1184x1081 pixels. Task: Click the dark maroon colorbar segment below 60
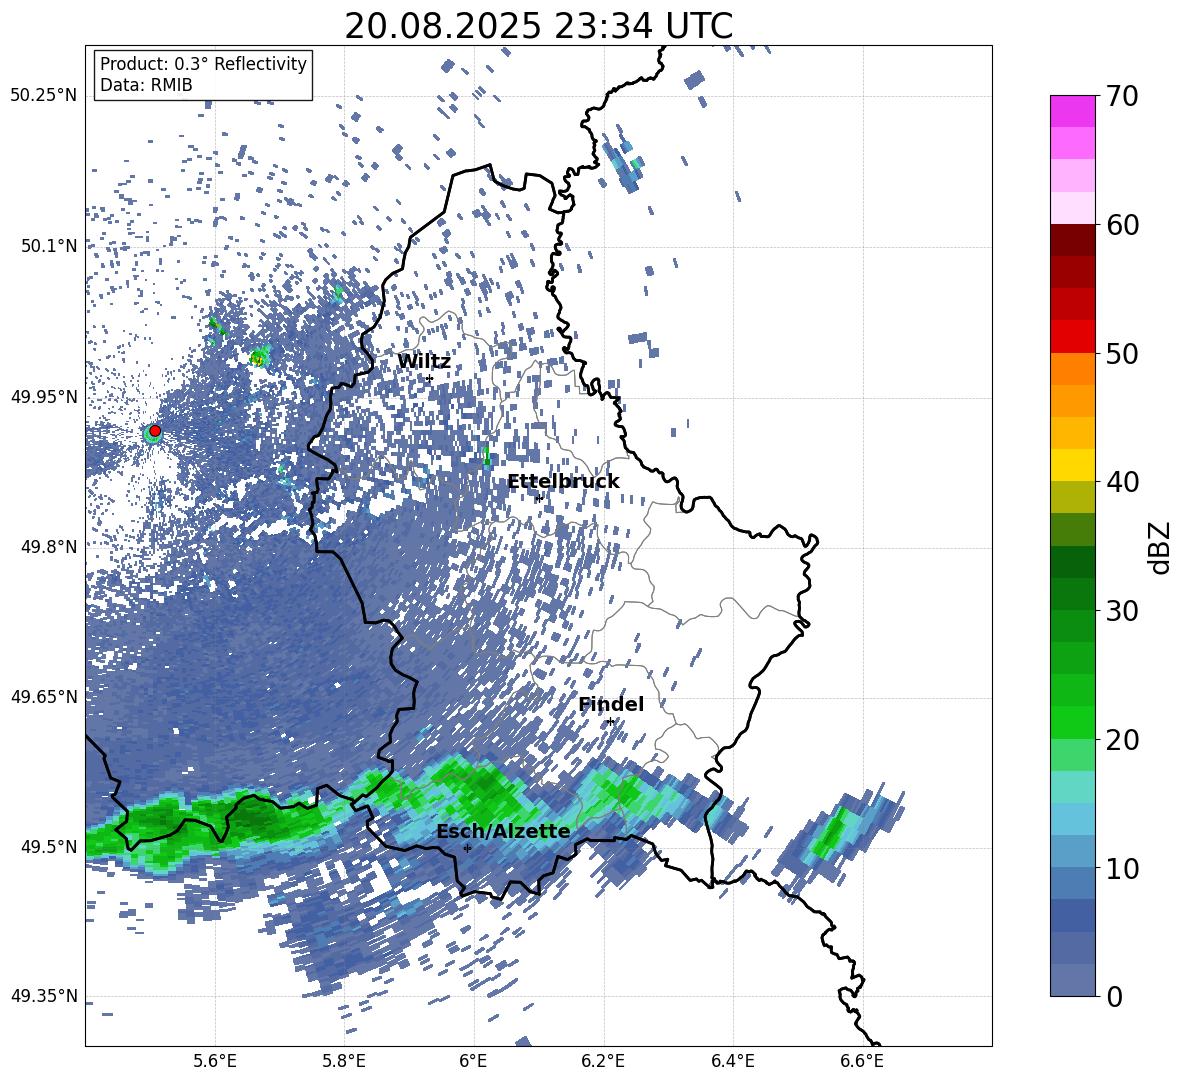[1073, 240]
